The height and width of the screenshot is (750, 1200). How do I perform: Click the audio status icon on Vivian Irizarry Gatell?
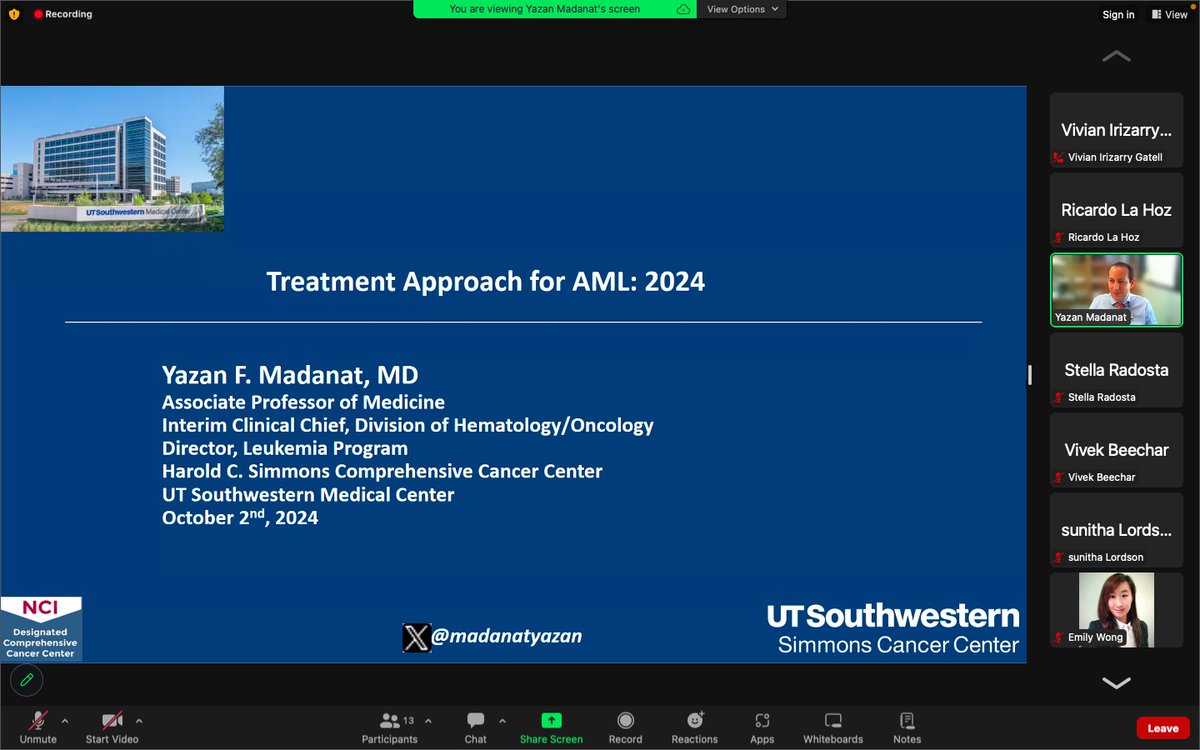pos(1059,158)
